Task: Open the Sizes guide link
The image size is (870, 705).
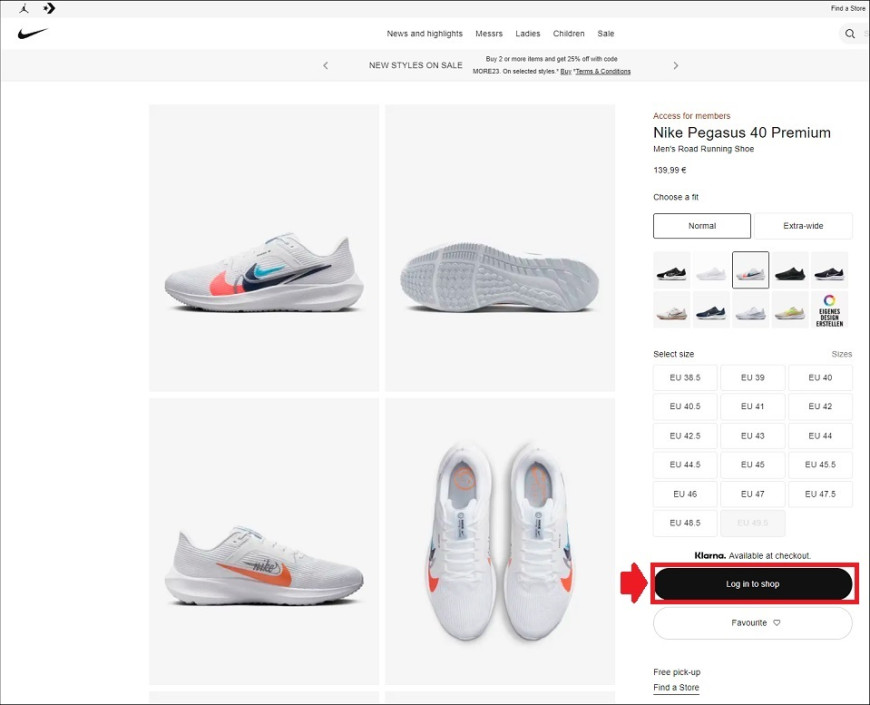Action: point(841,354)
